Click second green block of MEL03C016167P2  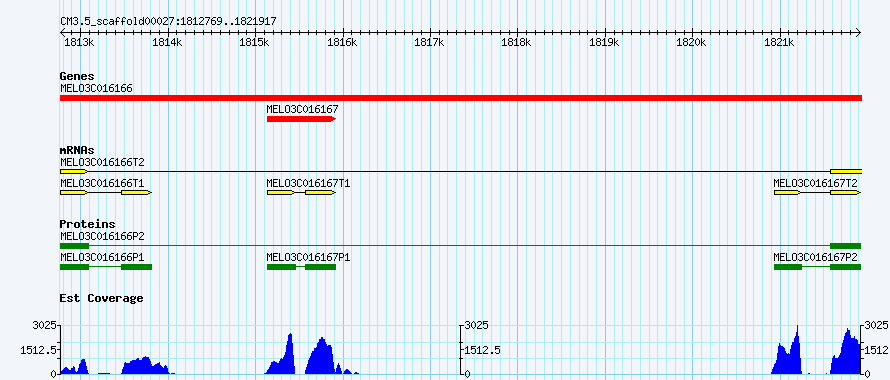coord(846,266)
